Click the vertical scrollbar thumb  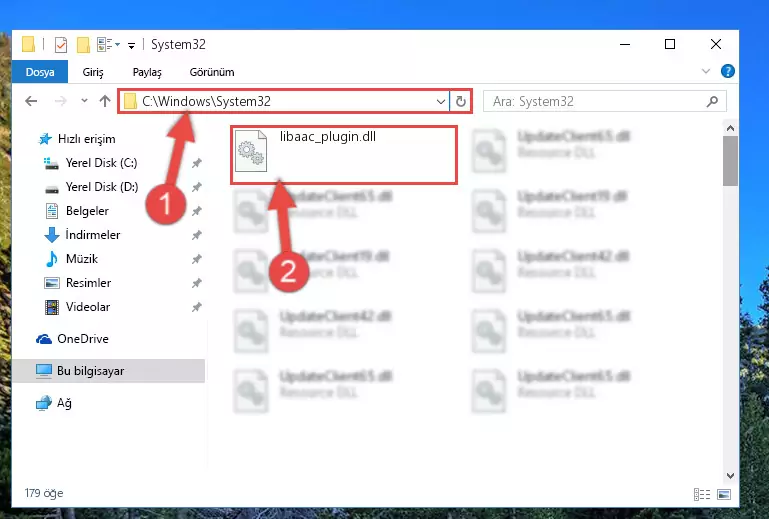pyautogui.click(x=730, y=161)
